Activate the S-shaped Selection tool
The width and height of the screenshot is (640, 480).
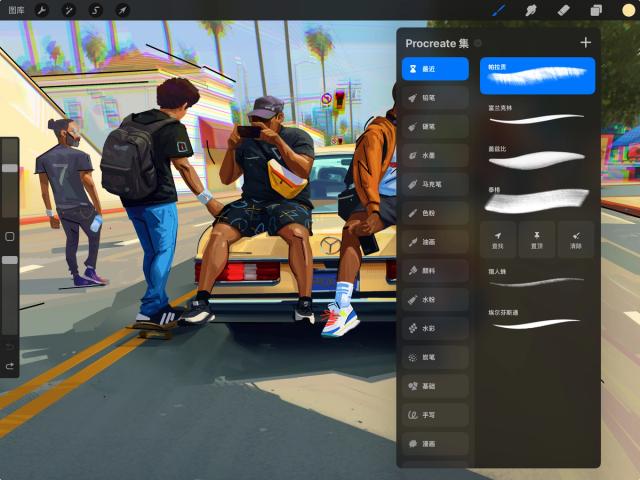tap(96, 10)
